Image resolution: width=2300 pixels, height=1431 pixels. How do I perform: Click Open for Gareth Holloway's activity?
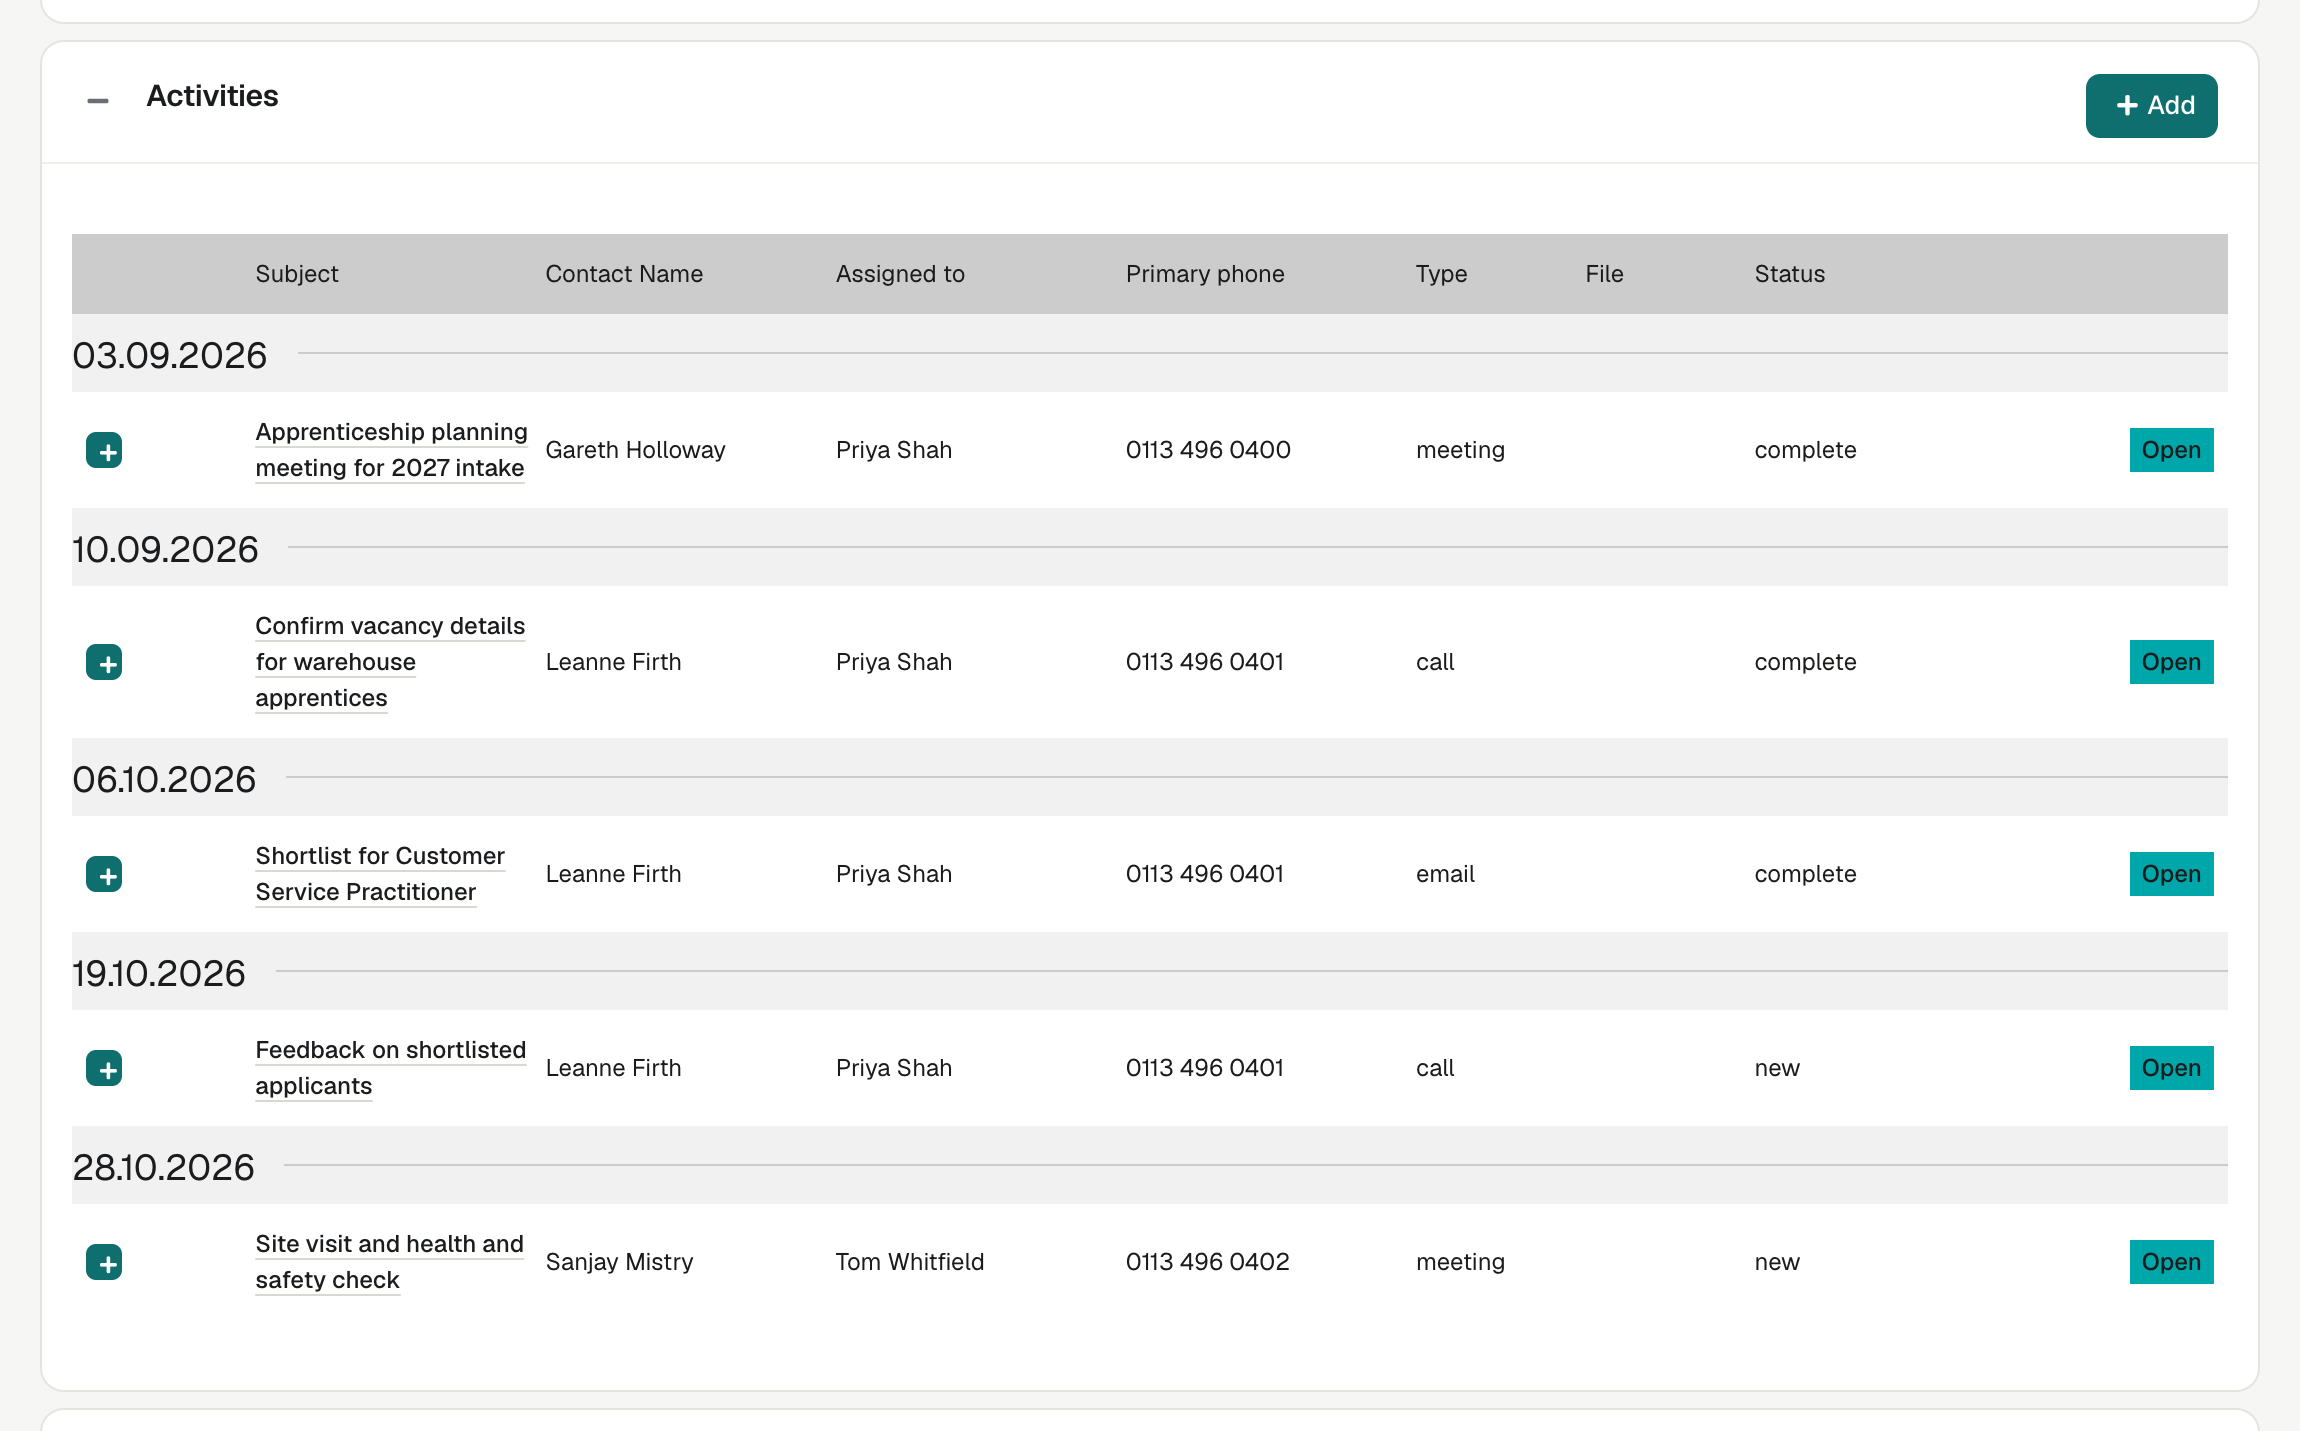(2171, 450)
